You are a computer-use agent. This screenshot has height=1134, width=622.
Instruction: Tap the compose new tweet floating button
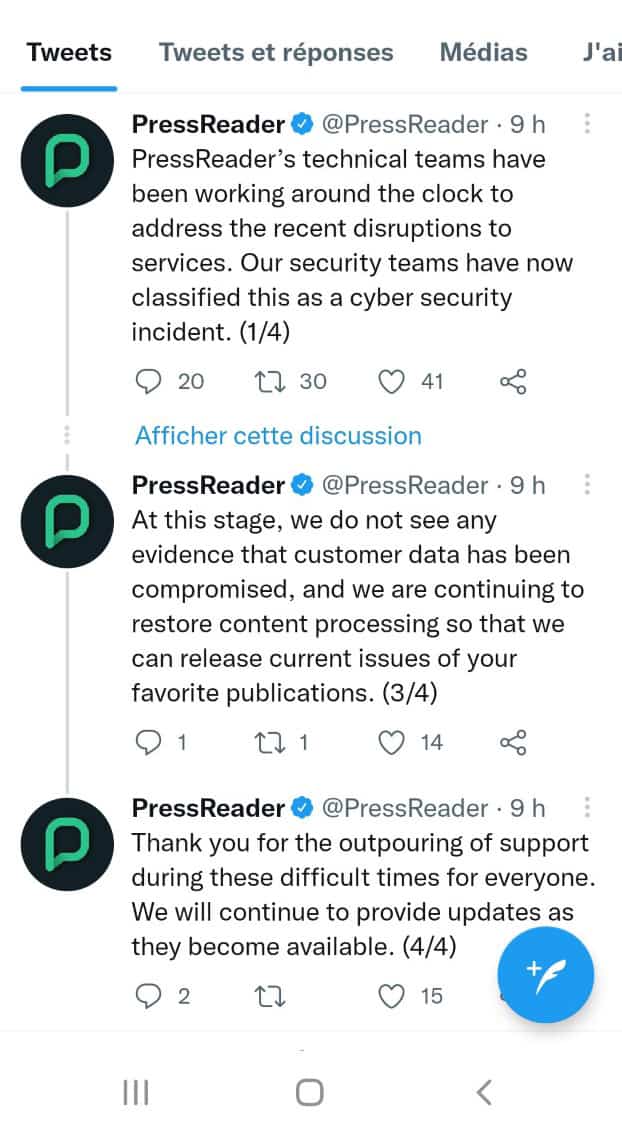coord(546,975)
